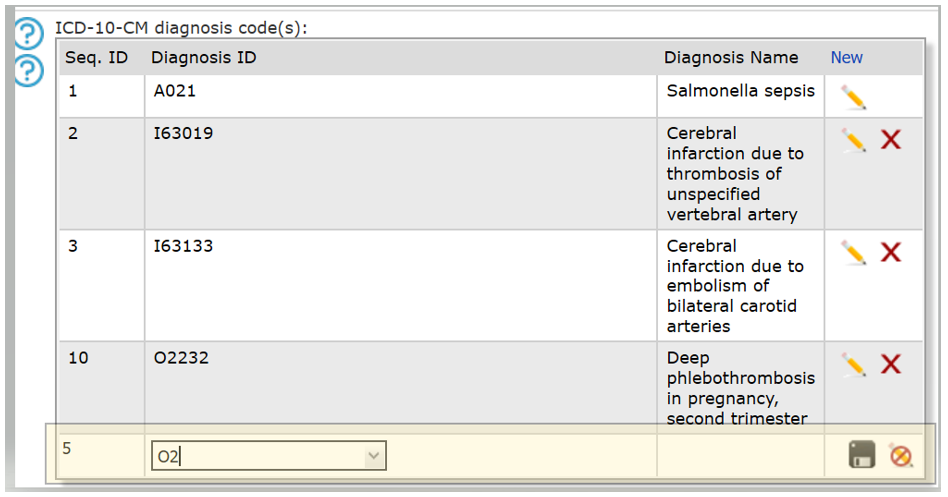This screenshot has width=948, height=497.
Task: Cancel editing the new diagnosis row
Action: click(x=901, y=455)
